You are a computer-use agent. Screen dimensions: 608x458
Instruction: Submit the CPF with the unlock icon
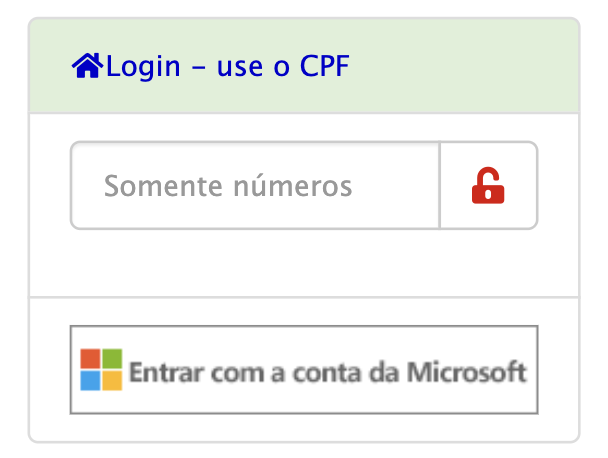[488, 186]
